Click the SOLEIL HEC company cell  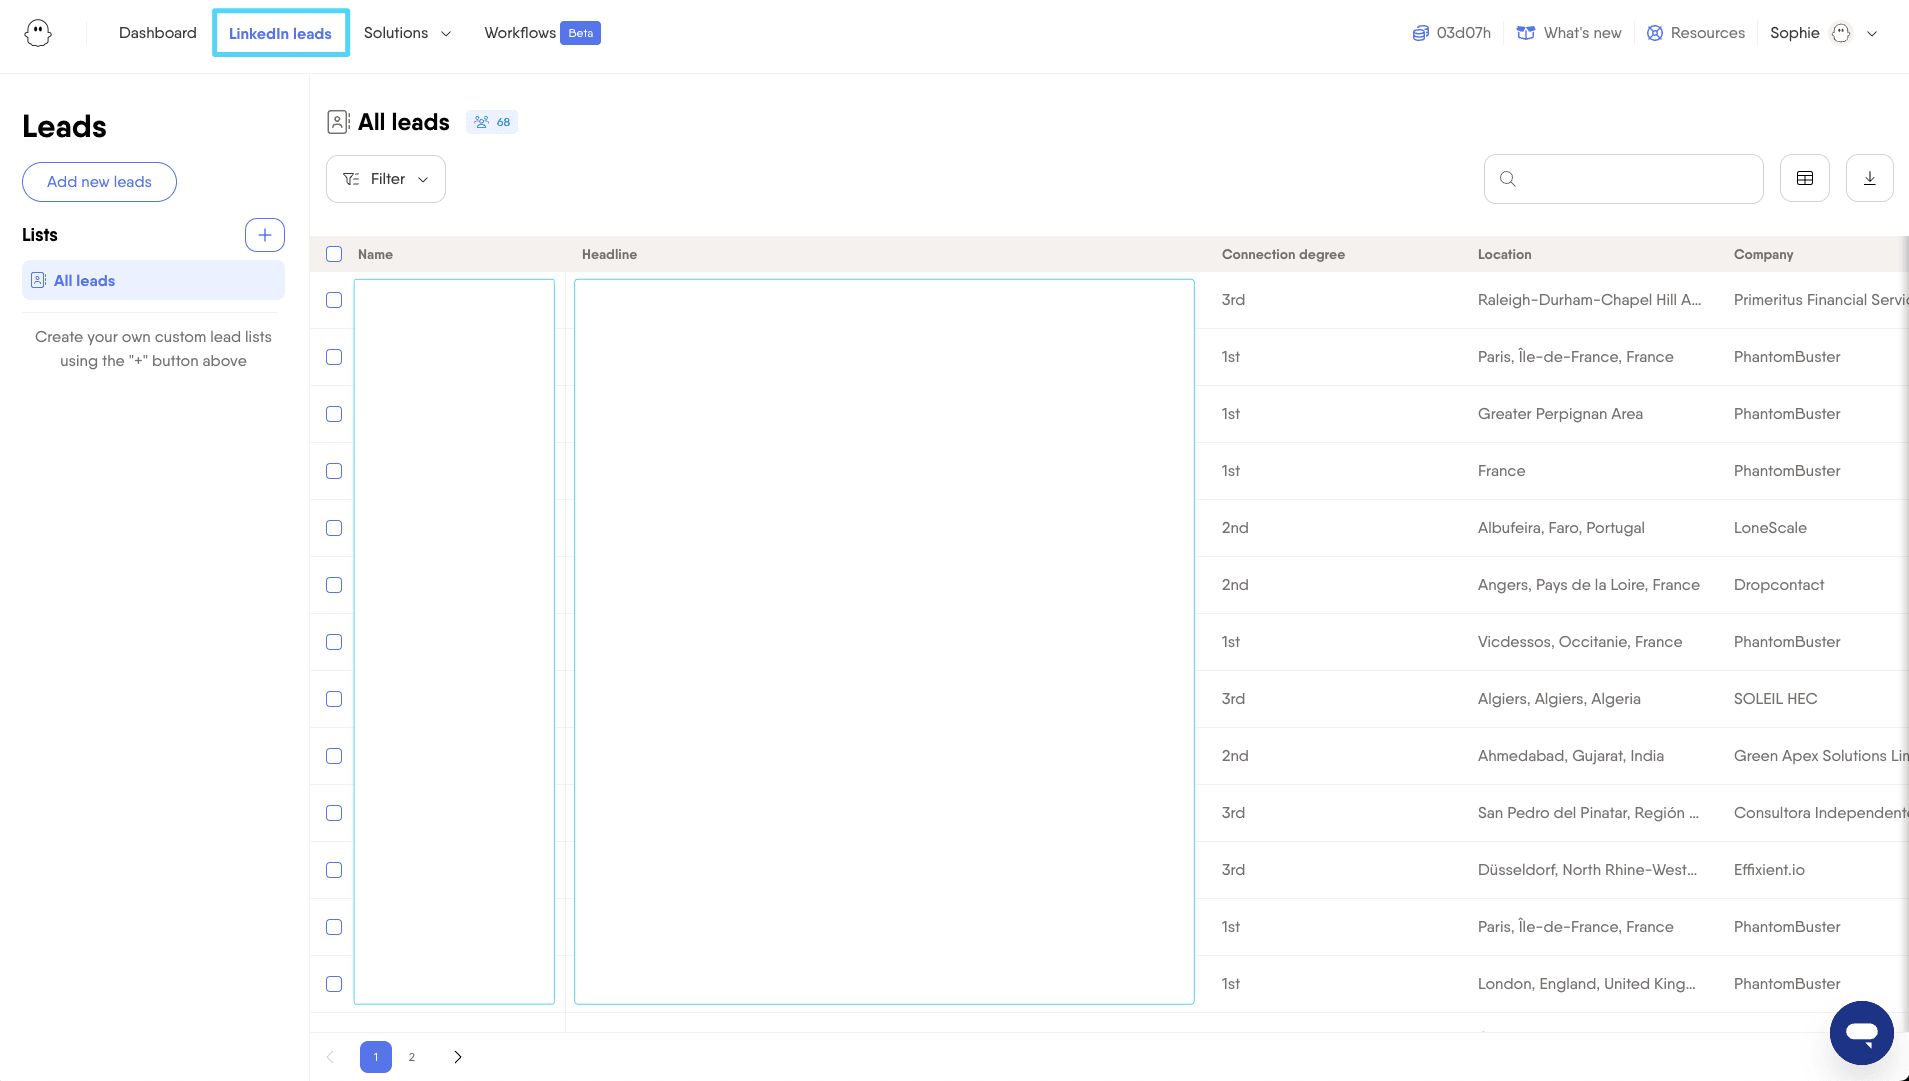pos(1775,699)
